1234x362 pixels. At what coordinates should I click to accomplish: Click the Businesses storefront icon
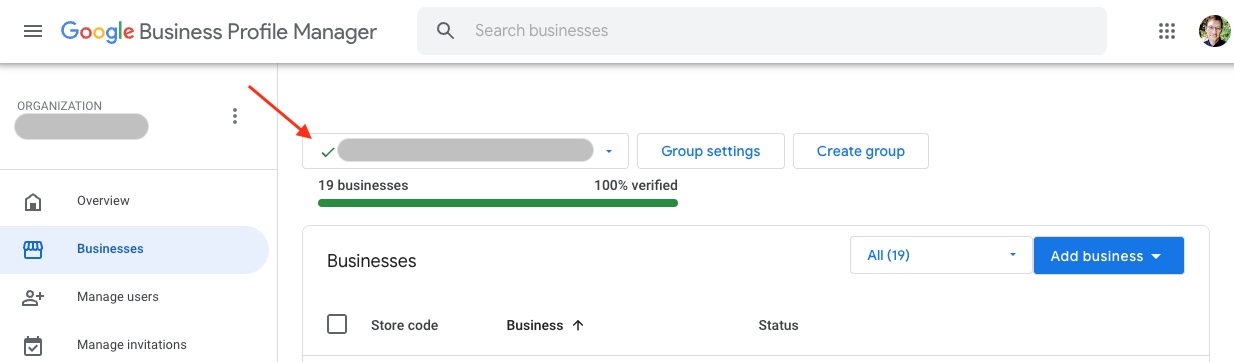coord(33,250)
